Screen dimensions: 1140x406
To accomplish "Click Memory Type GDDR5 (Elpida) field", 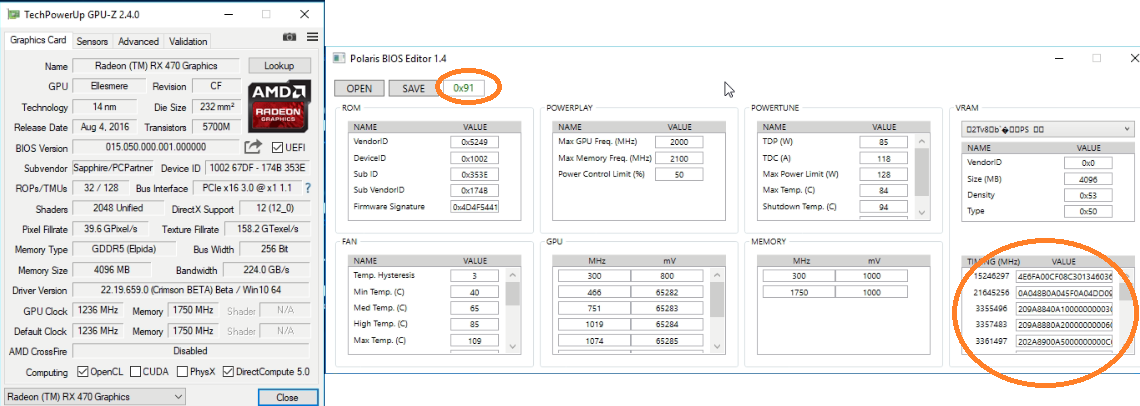I will (124, 250).
